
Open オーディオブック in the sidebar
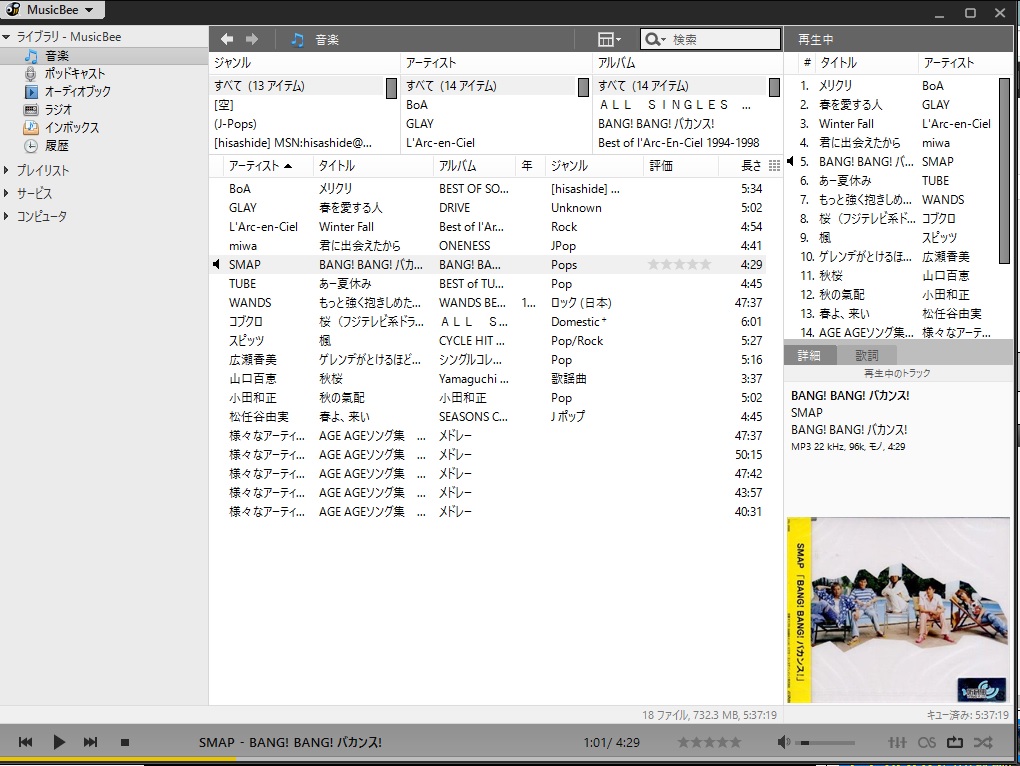[x=77, y=91]
